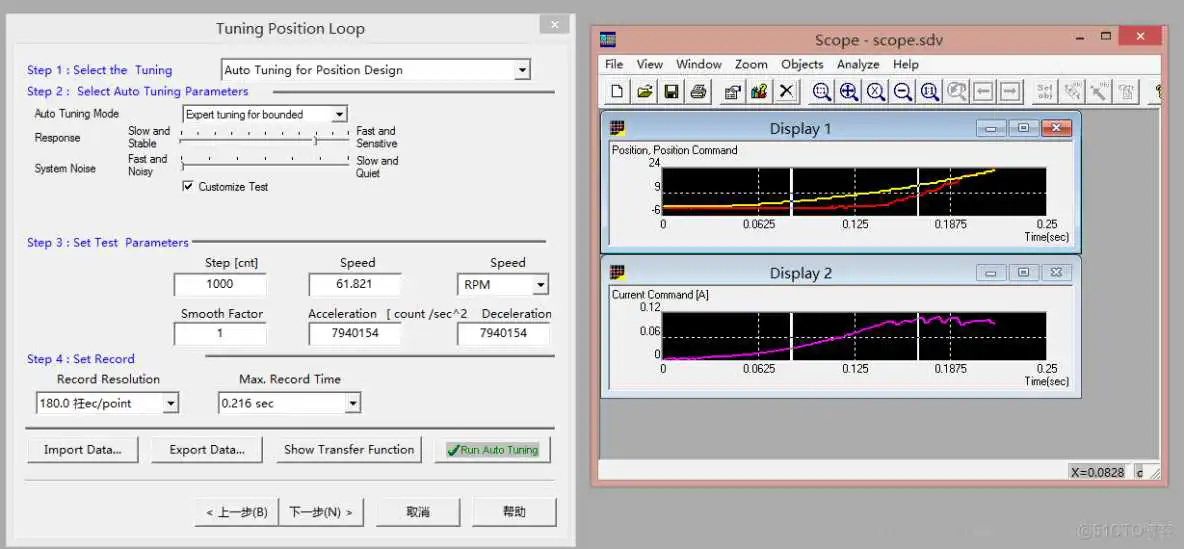The image size is (1184, 549).
Task: Click the 下一步(N) next button
Action: click(322, 512)
